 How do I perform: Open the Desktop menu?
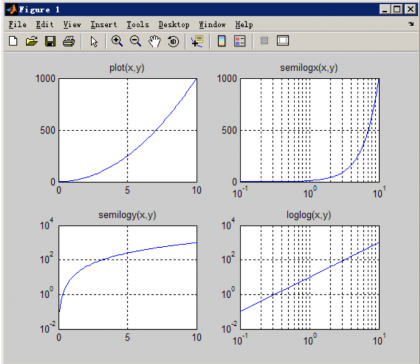[174, 25]
